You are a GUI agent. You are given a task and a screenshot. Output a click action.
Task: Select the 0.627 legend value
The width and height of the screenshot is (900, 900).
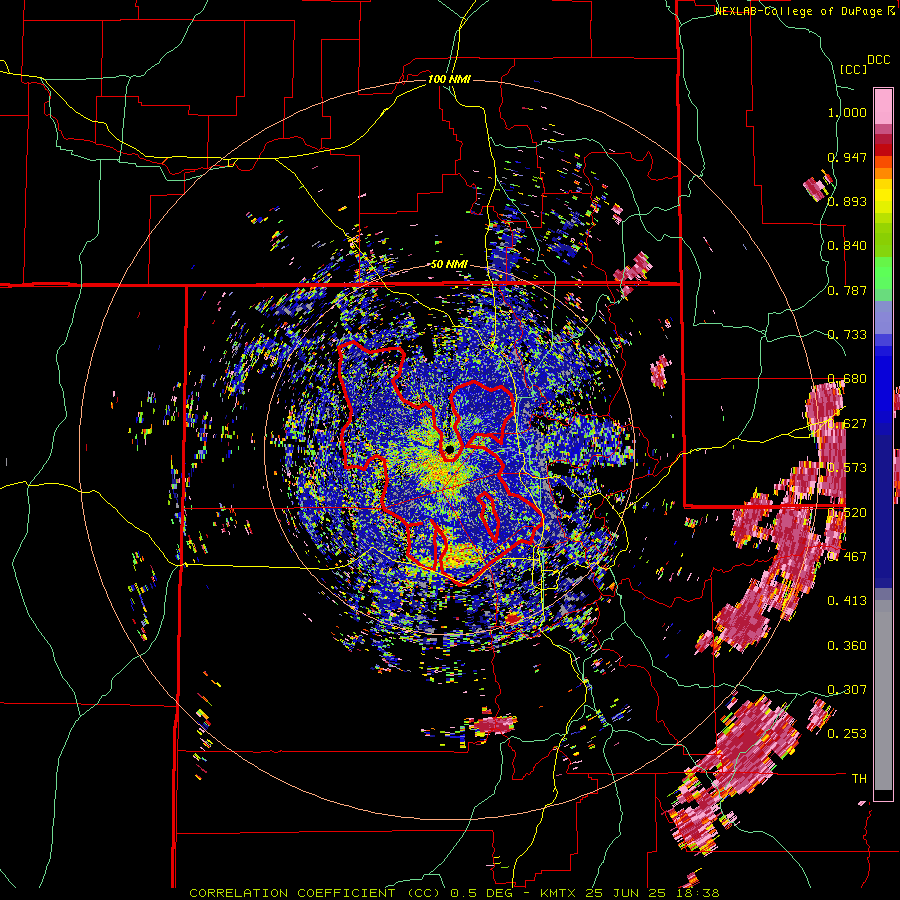847,424
